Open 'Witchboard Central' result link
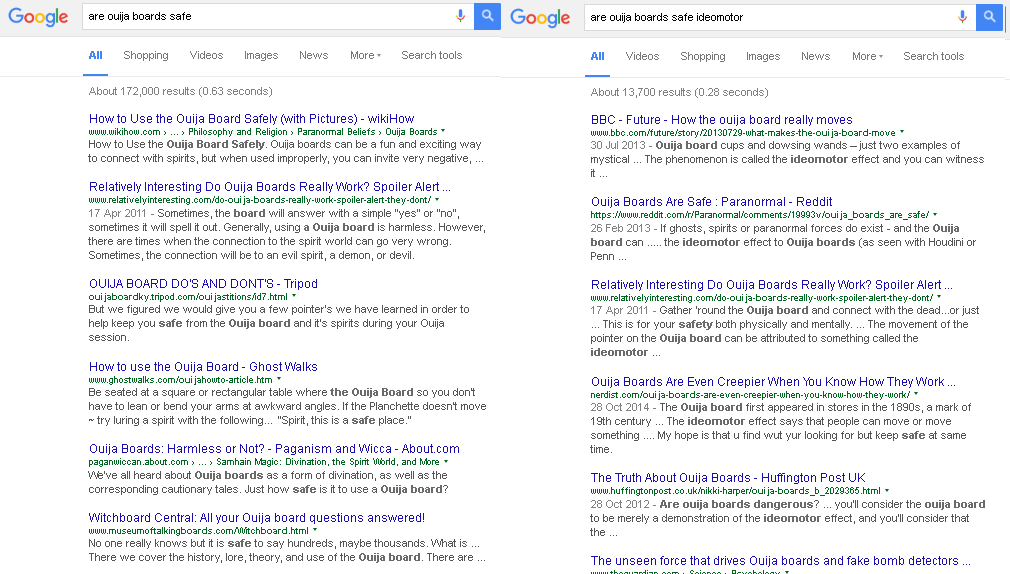The image size is (1010, 574). point(256,517)
